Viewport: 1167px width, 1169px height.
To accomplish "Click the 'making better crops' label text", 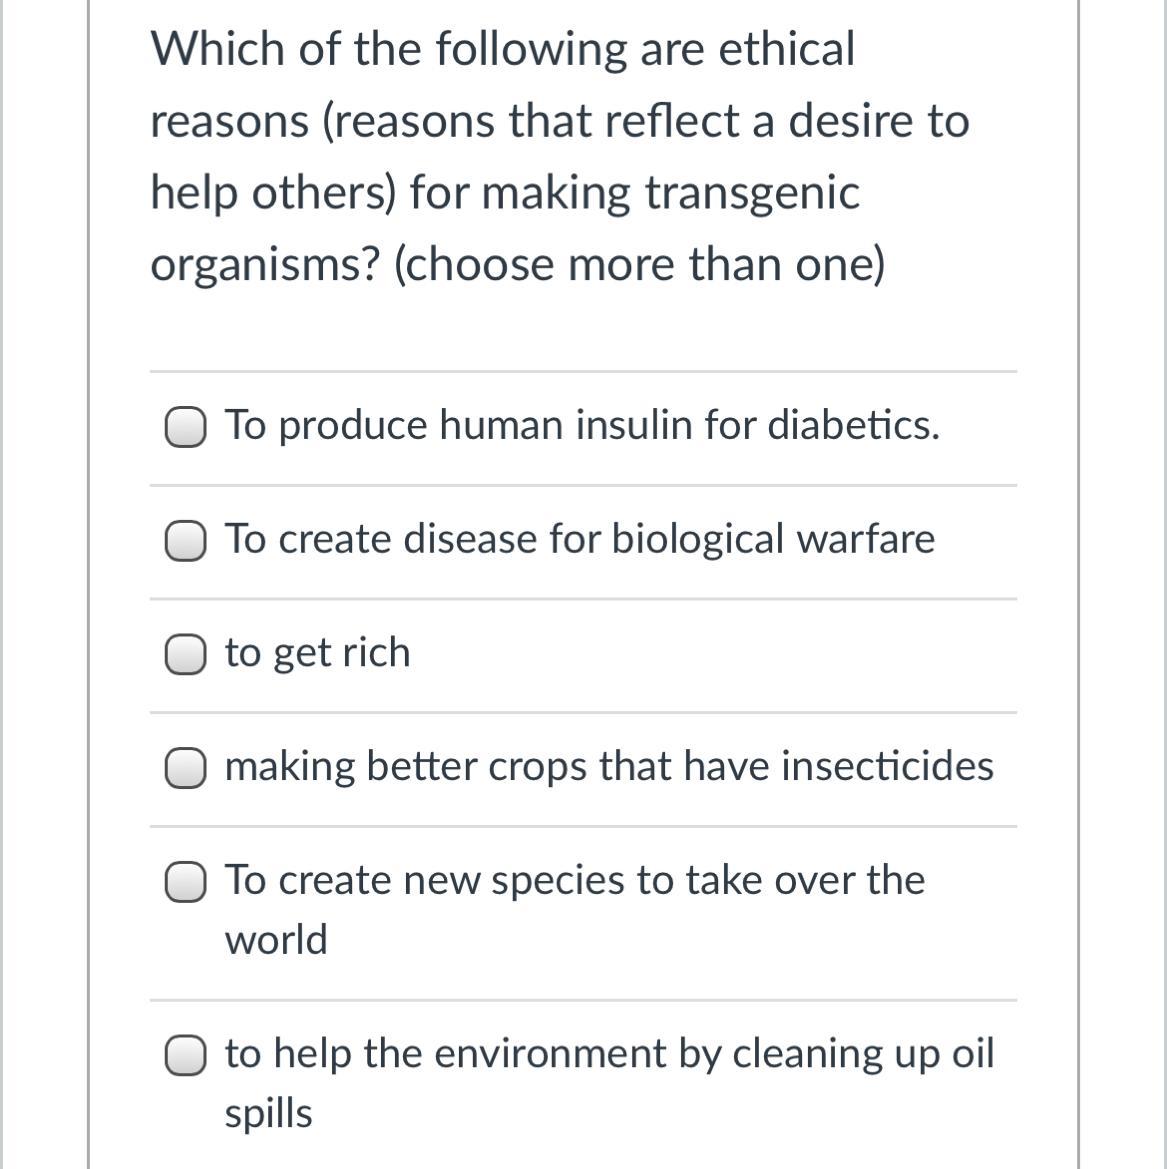I will 608,766.
